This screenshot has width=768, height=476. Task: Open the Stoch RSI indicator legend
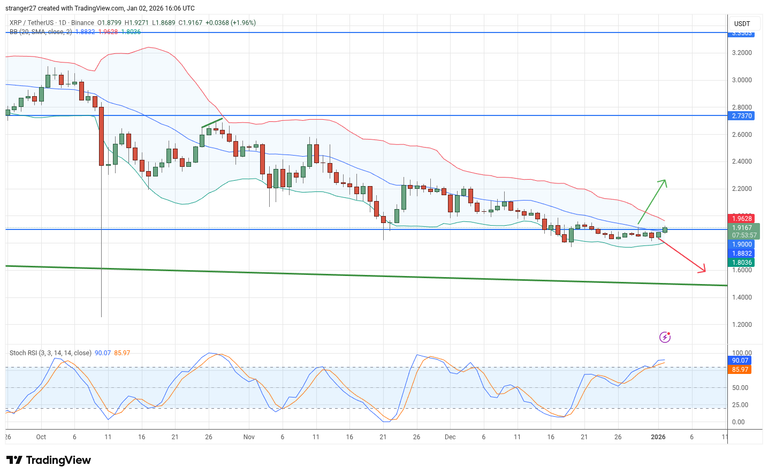50,353
